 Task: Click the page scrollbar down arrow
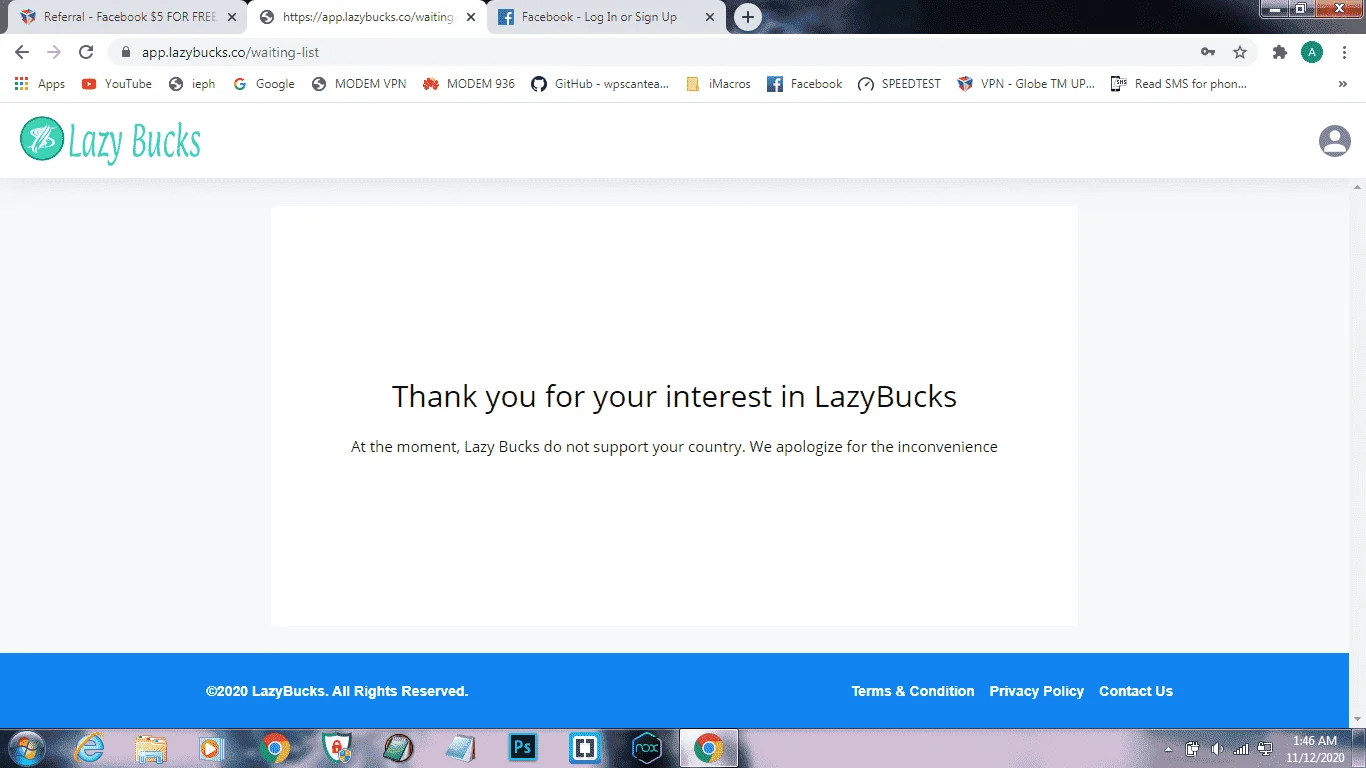click(1357, 719)
